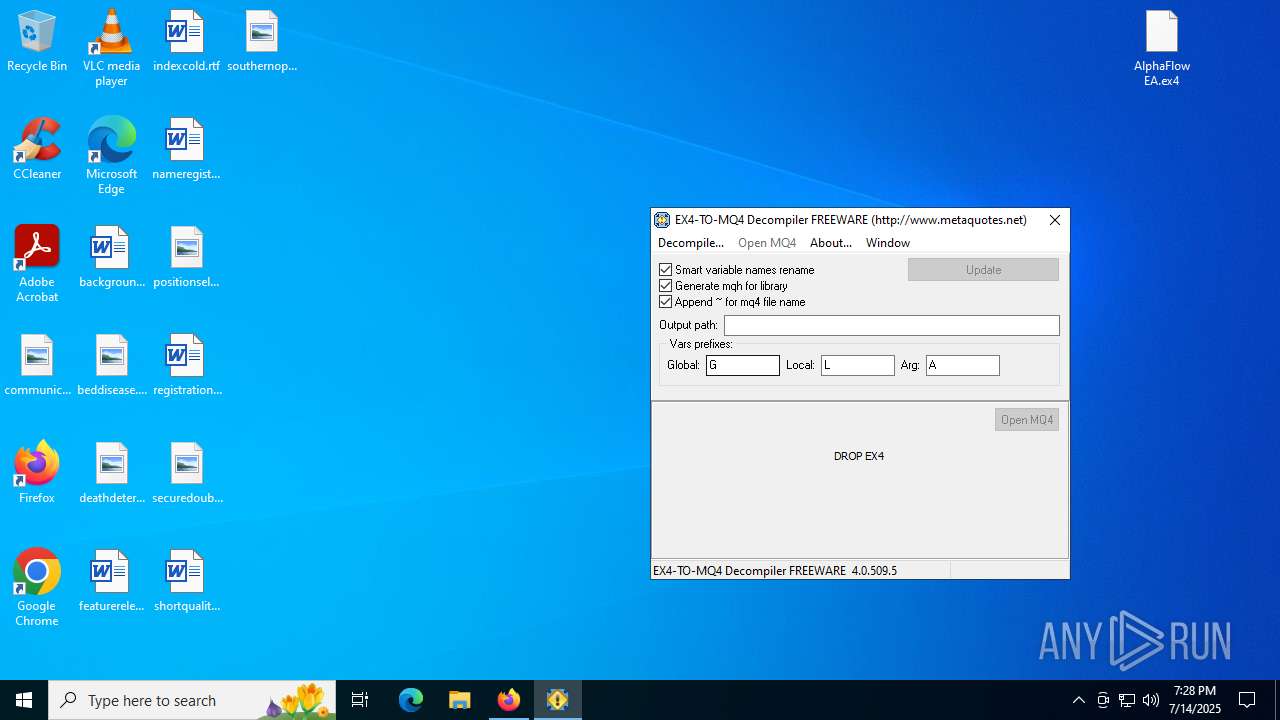Click the taskbar search box
The height and width of the screenshot is (720, 1280).
point(192,700)
